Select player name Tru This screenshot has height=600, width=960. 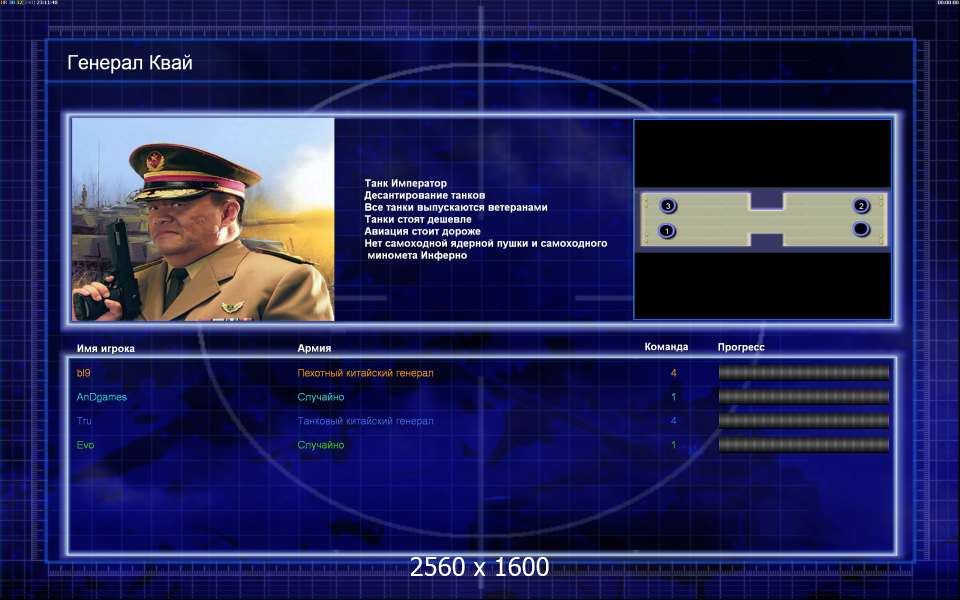(x=84, y=421)
